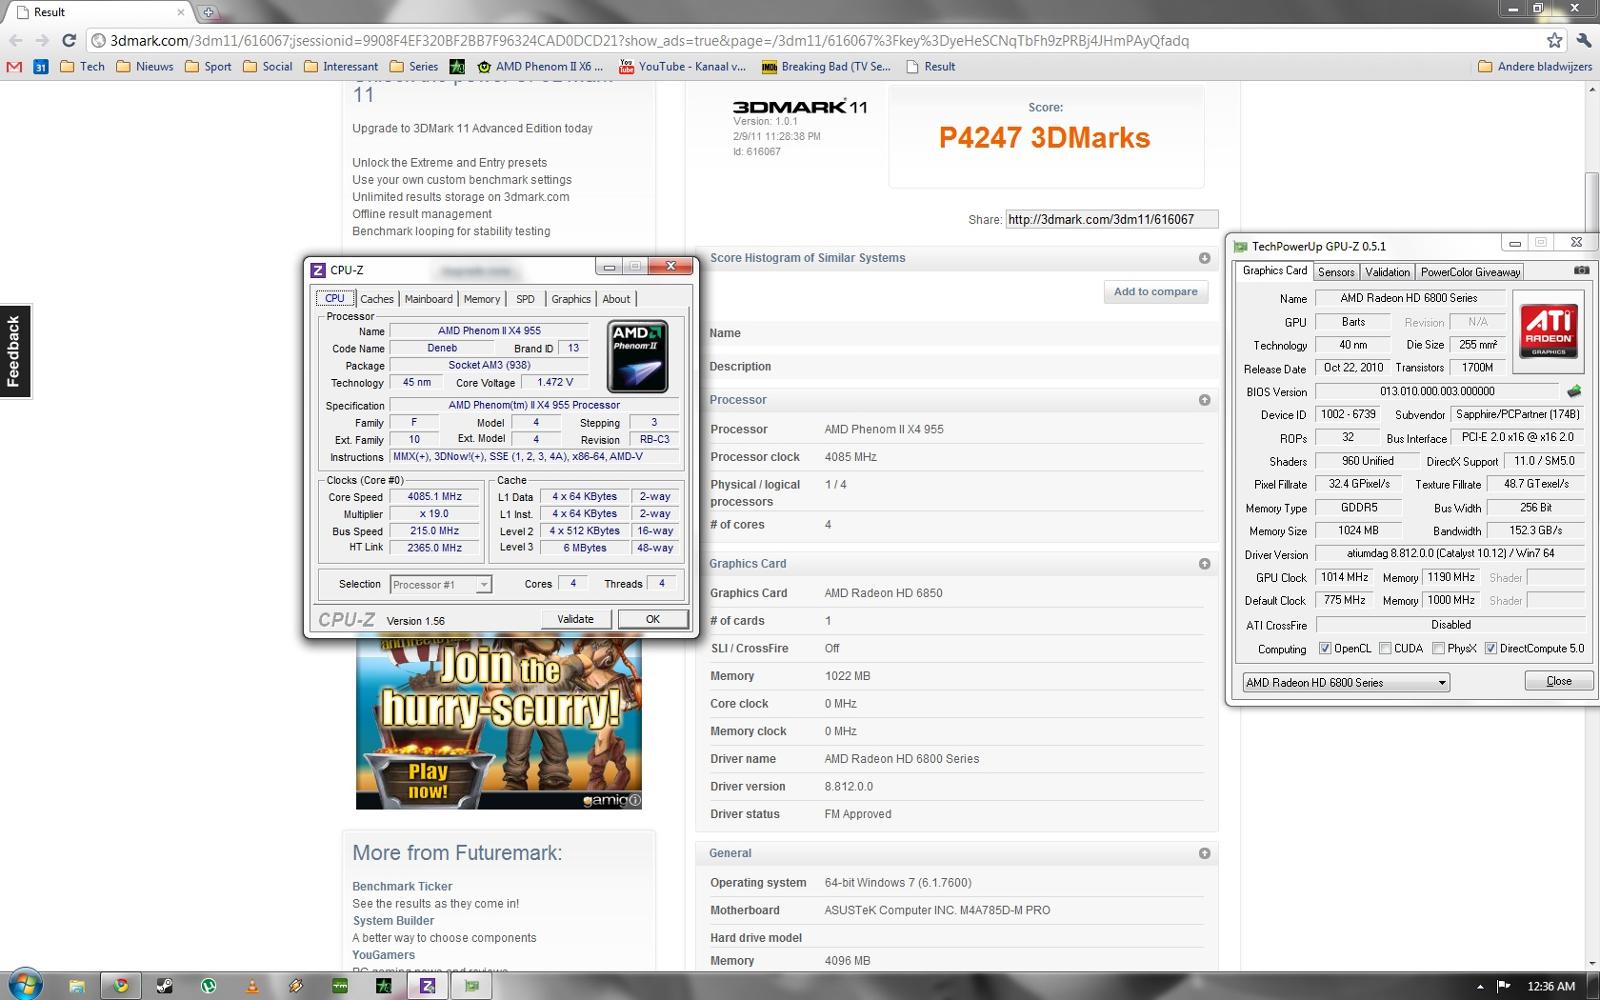Viewport: 1600px width, 1000px height.
Task: Click the taskbar clock showing 12:36 AM
Action: click(x=1551, y=986)
